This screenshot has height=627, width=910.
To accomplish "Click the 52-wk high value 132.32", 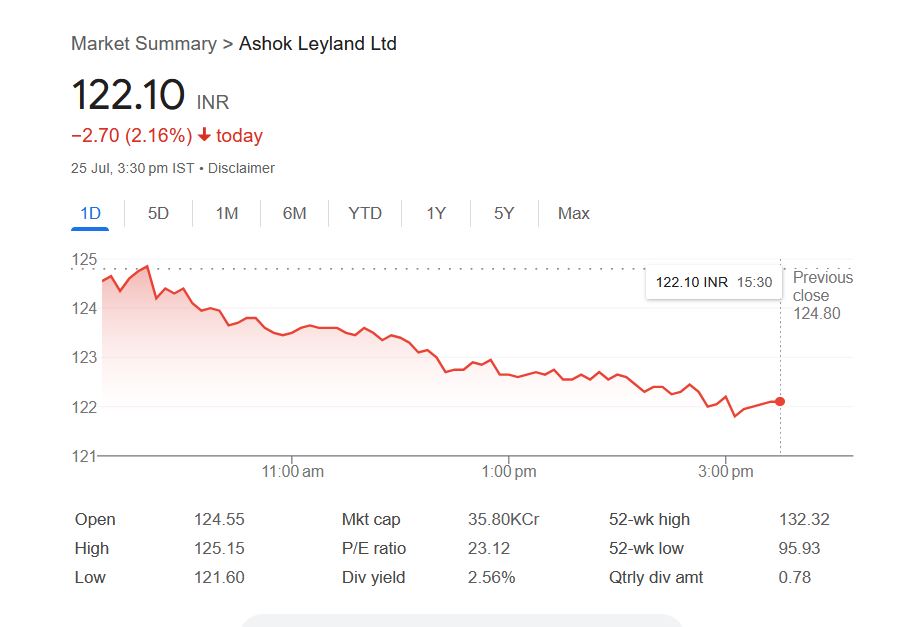I will click(804, 519).
